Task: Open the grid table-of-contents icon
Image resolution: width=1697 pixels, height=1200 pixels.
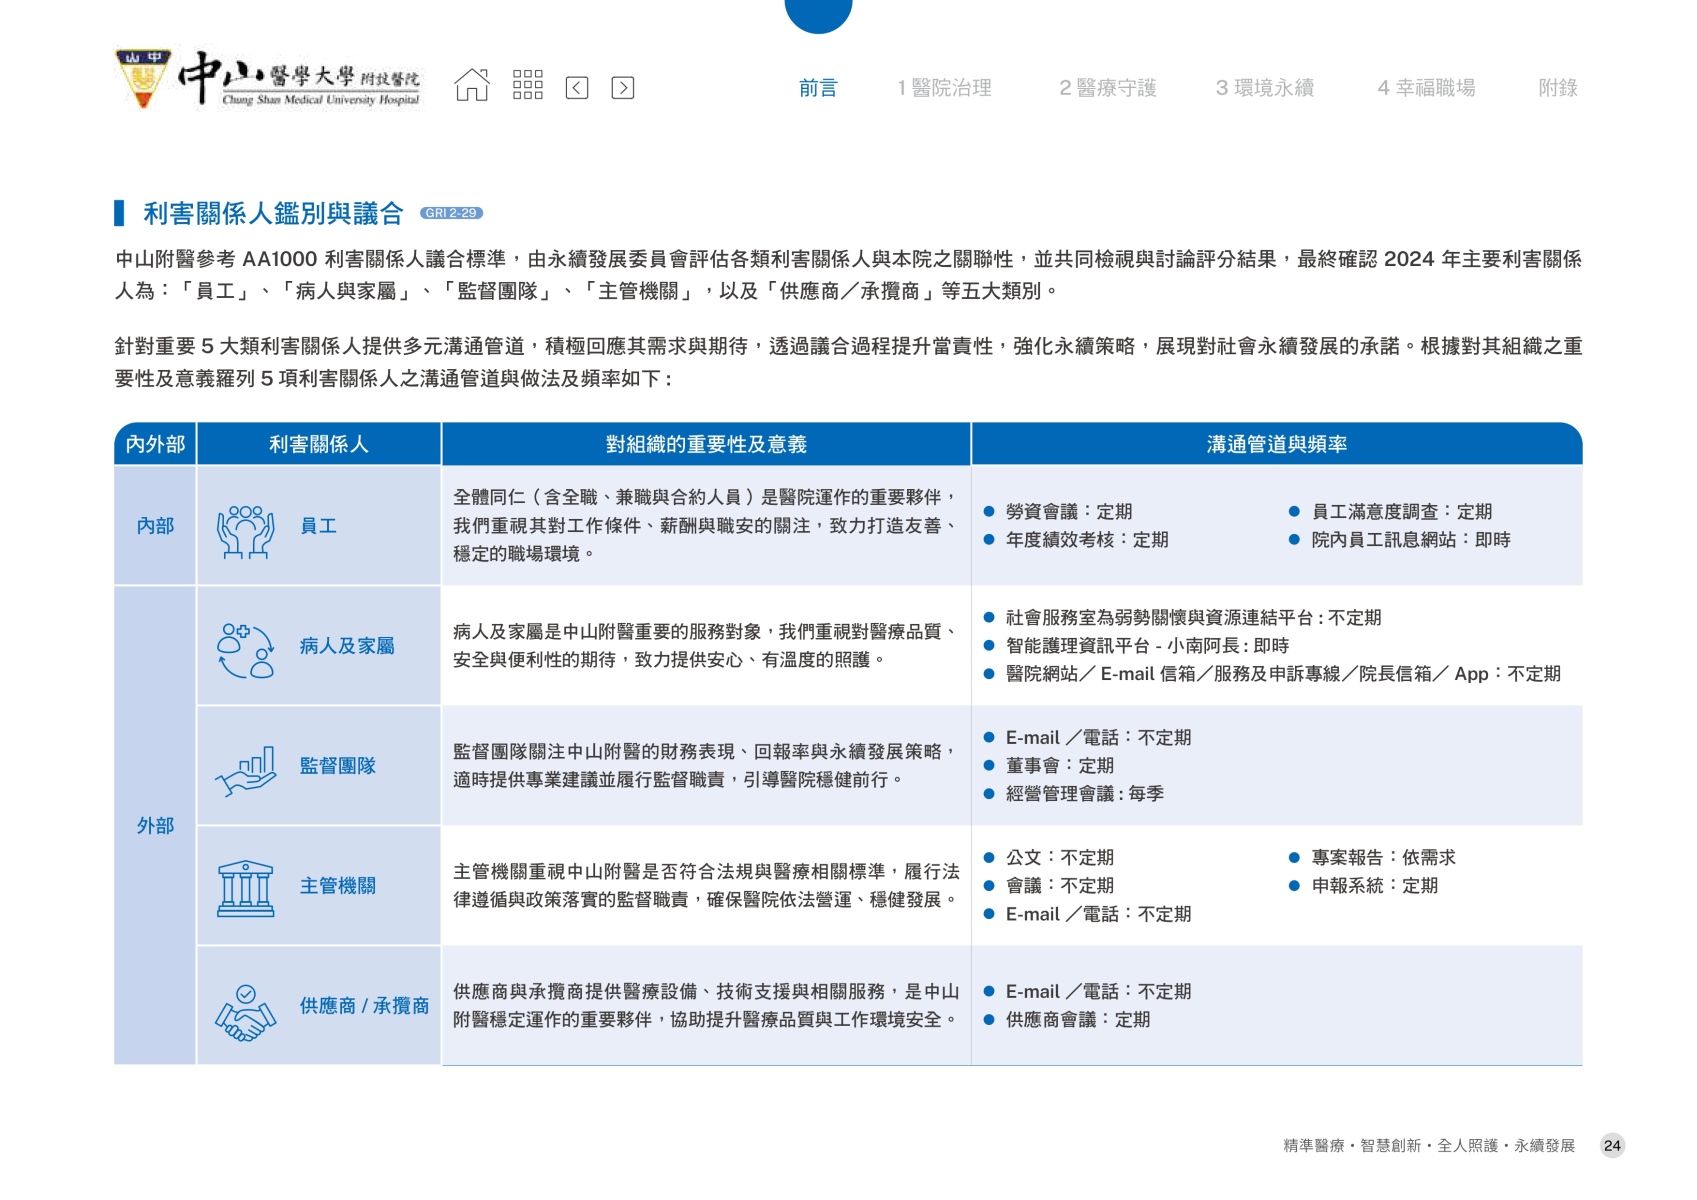Action: (x=527, y=86)
